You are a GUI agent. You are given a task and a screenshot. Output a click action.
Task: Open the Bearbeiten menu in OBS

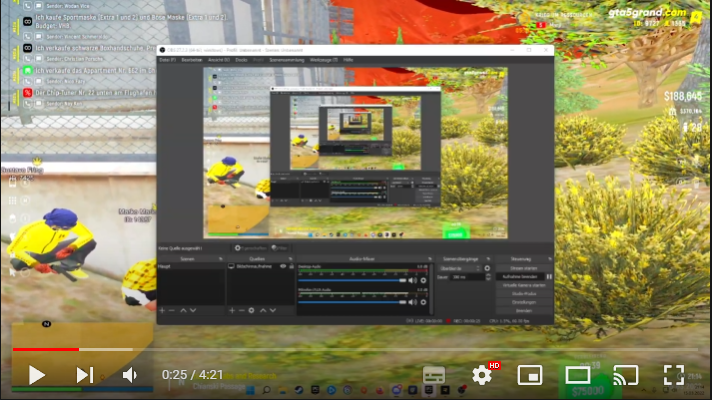coord(192,60)
